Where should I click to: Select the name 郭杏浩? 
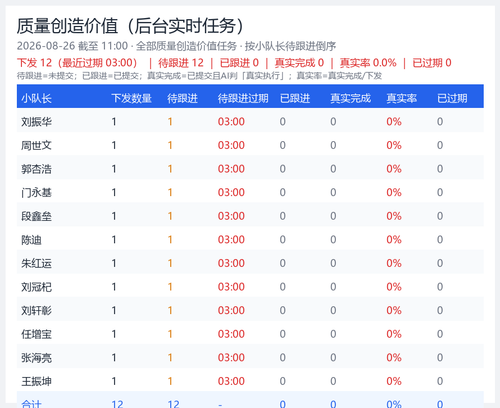click(36, 169)
